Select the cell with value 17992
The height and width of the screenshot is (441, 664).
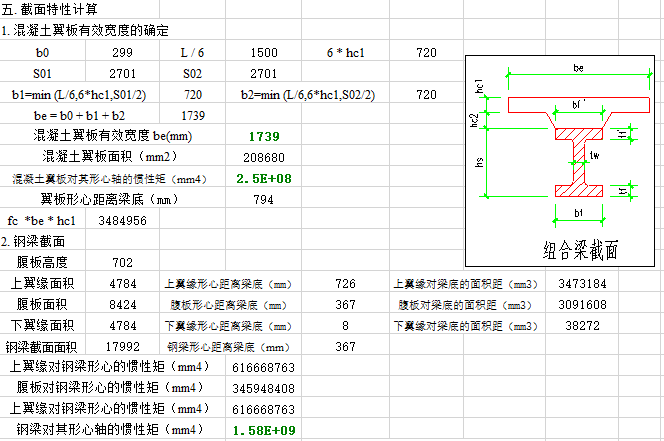pyautogui.click(x=122, y=347)
